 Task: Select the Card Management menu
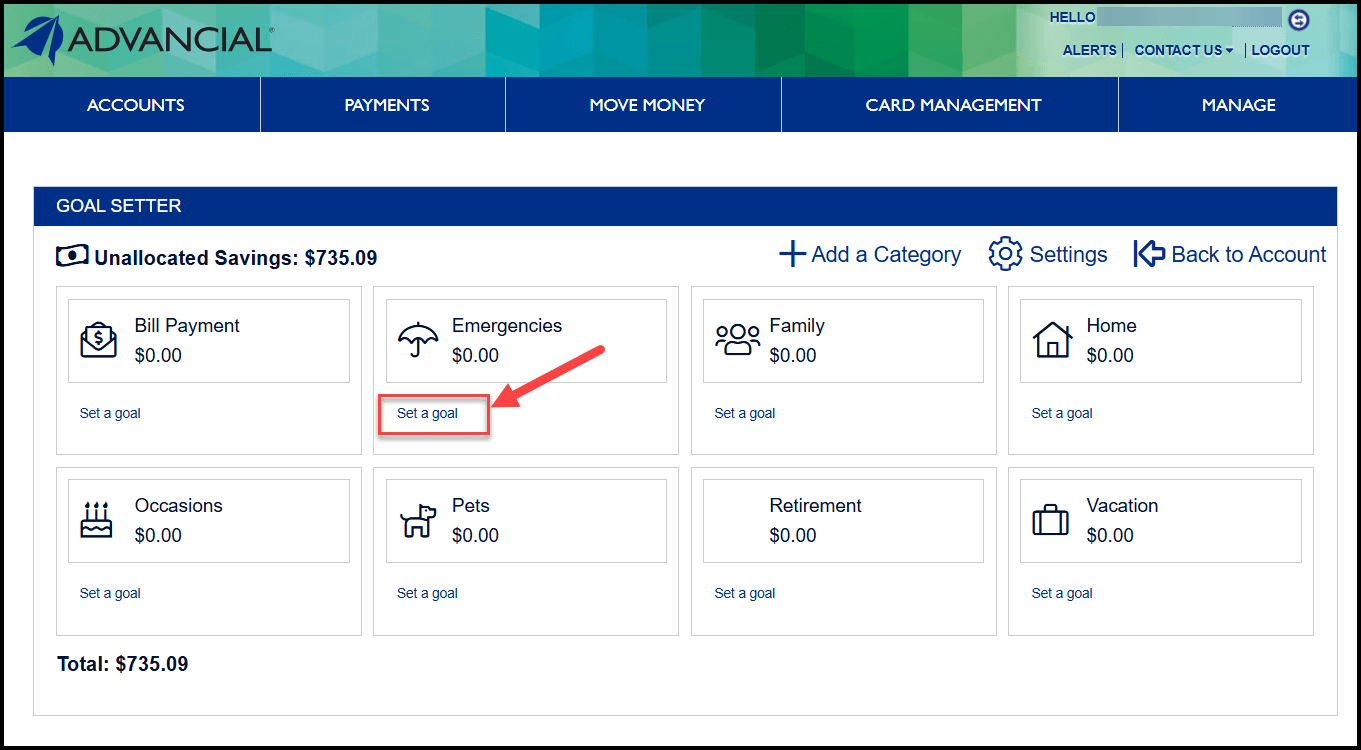(x=953, y=105)
